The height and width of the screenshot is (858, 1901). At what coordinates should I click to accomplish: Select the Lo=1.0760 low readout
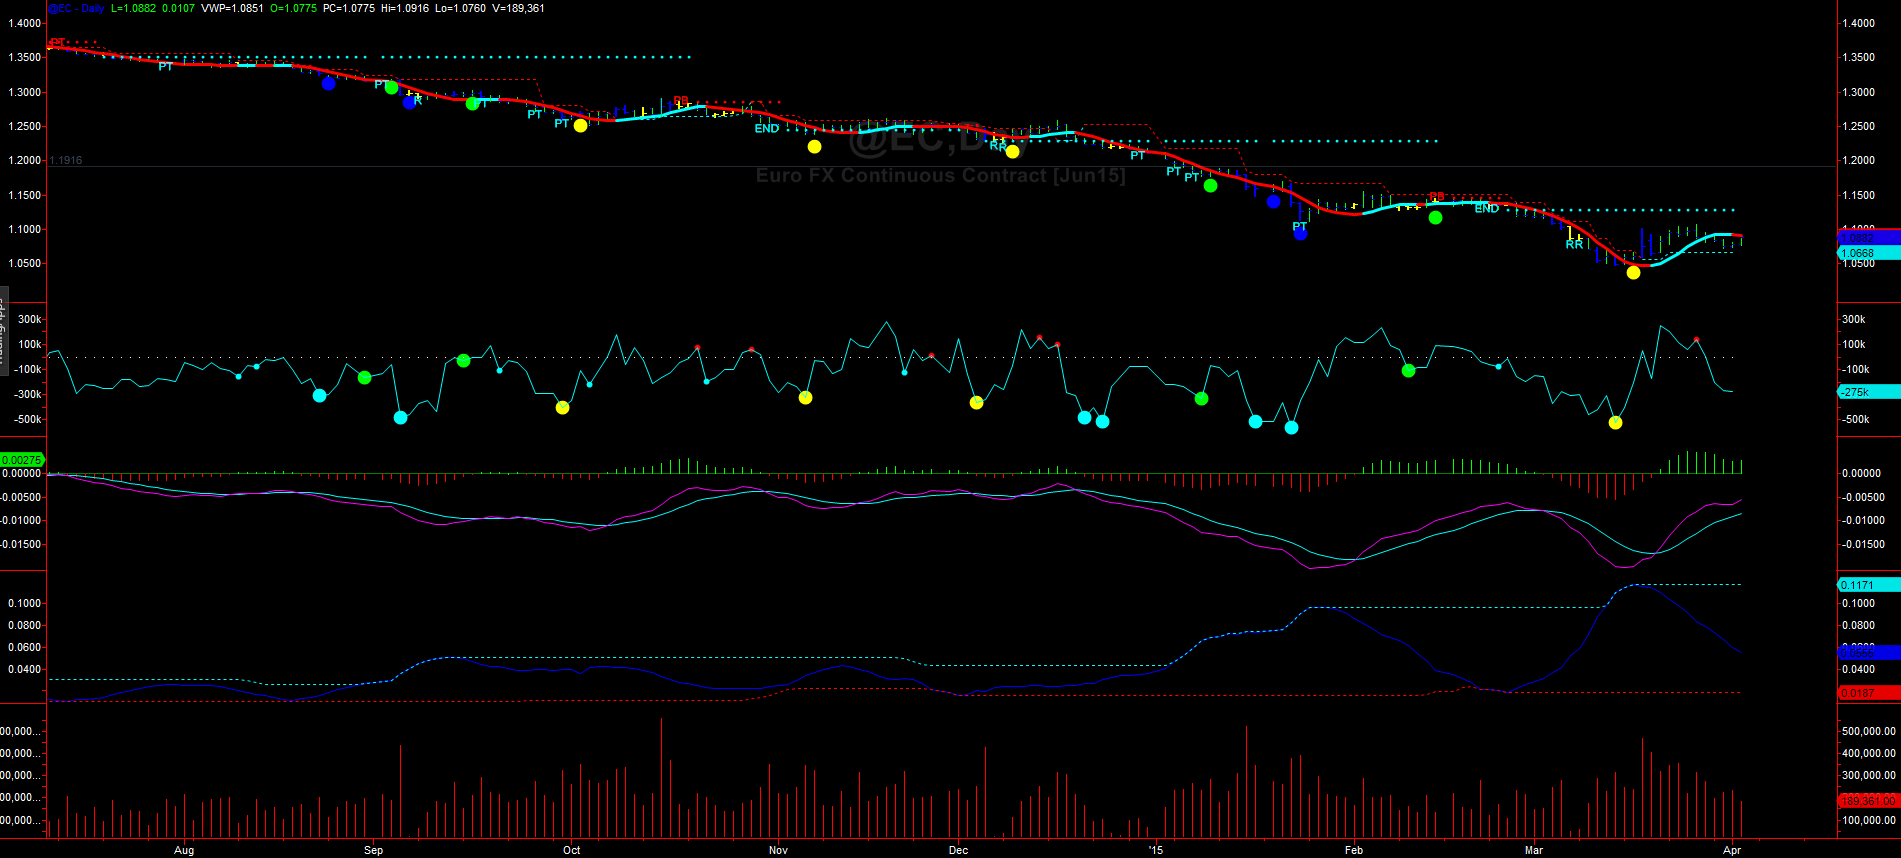[x=460, y=8]
